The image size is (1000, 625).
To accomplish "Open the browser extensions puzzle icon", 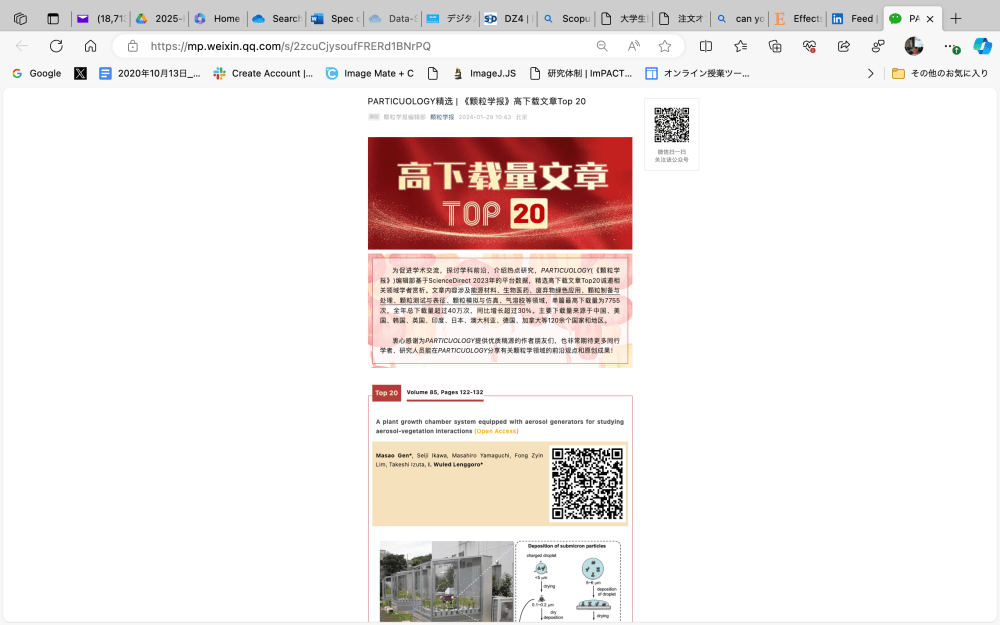I will [775, 47].
